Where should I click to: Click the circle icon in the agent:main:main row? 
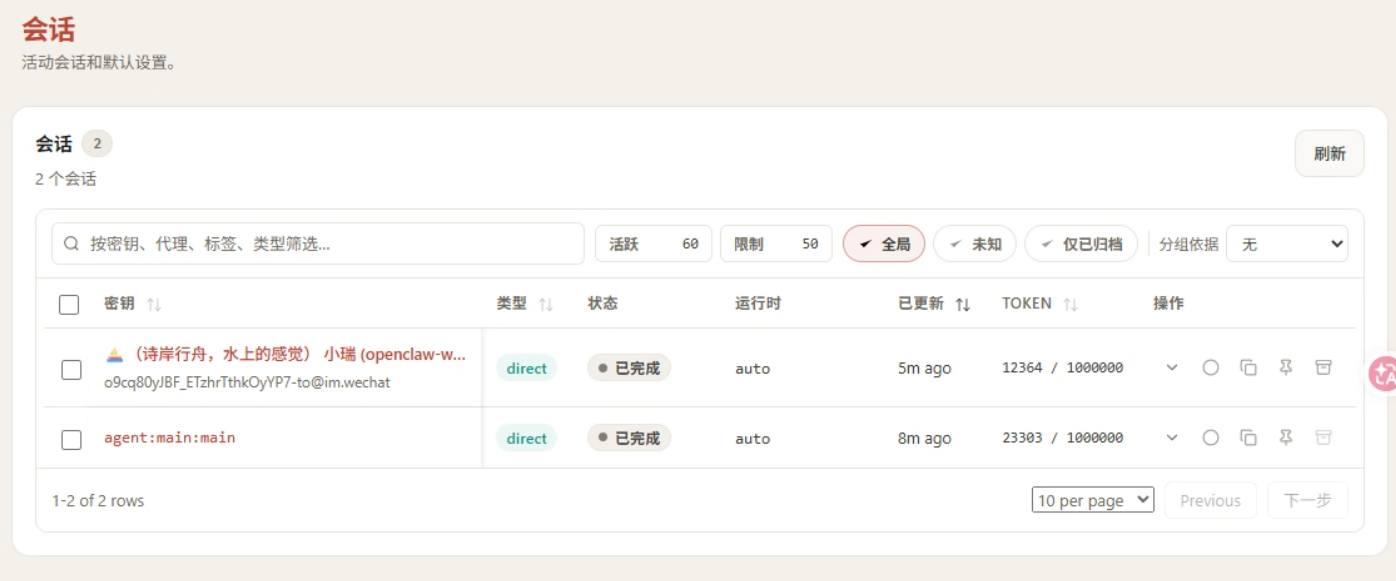coord(1210,437)
